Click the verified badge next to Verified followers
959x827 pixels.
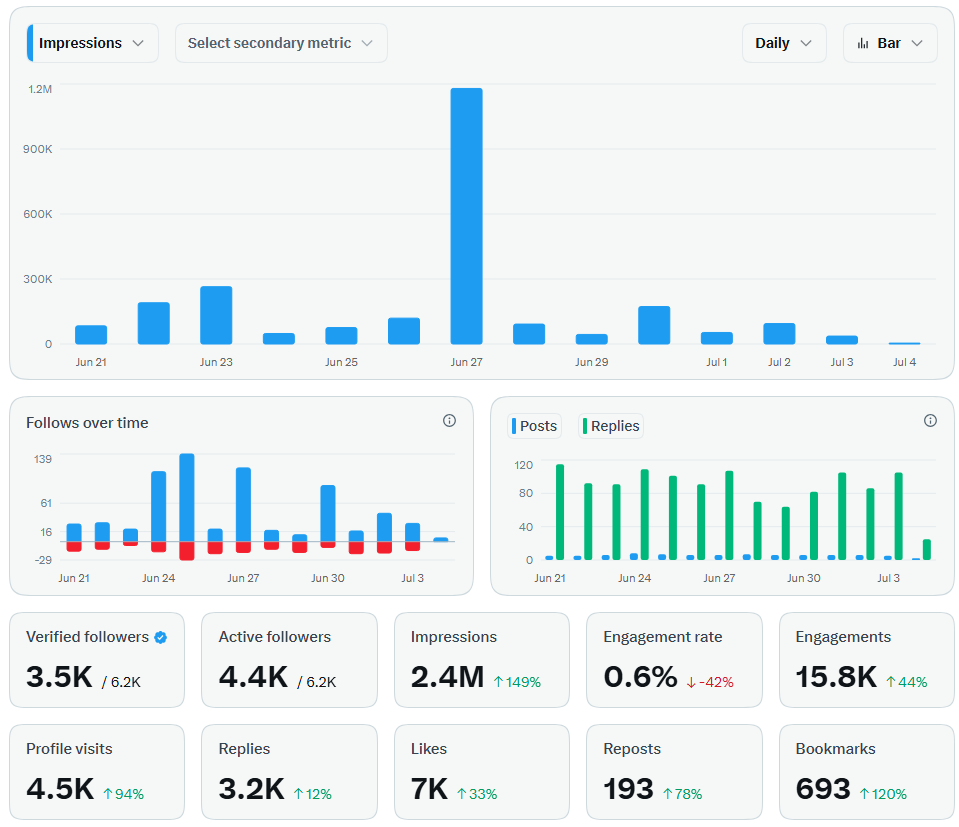(x=161, y=637)
